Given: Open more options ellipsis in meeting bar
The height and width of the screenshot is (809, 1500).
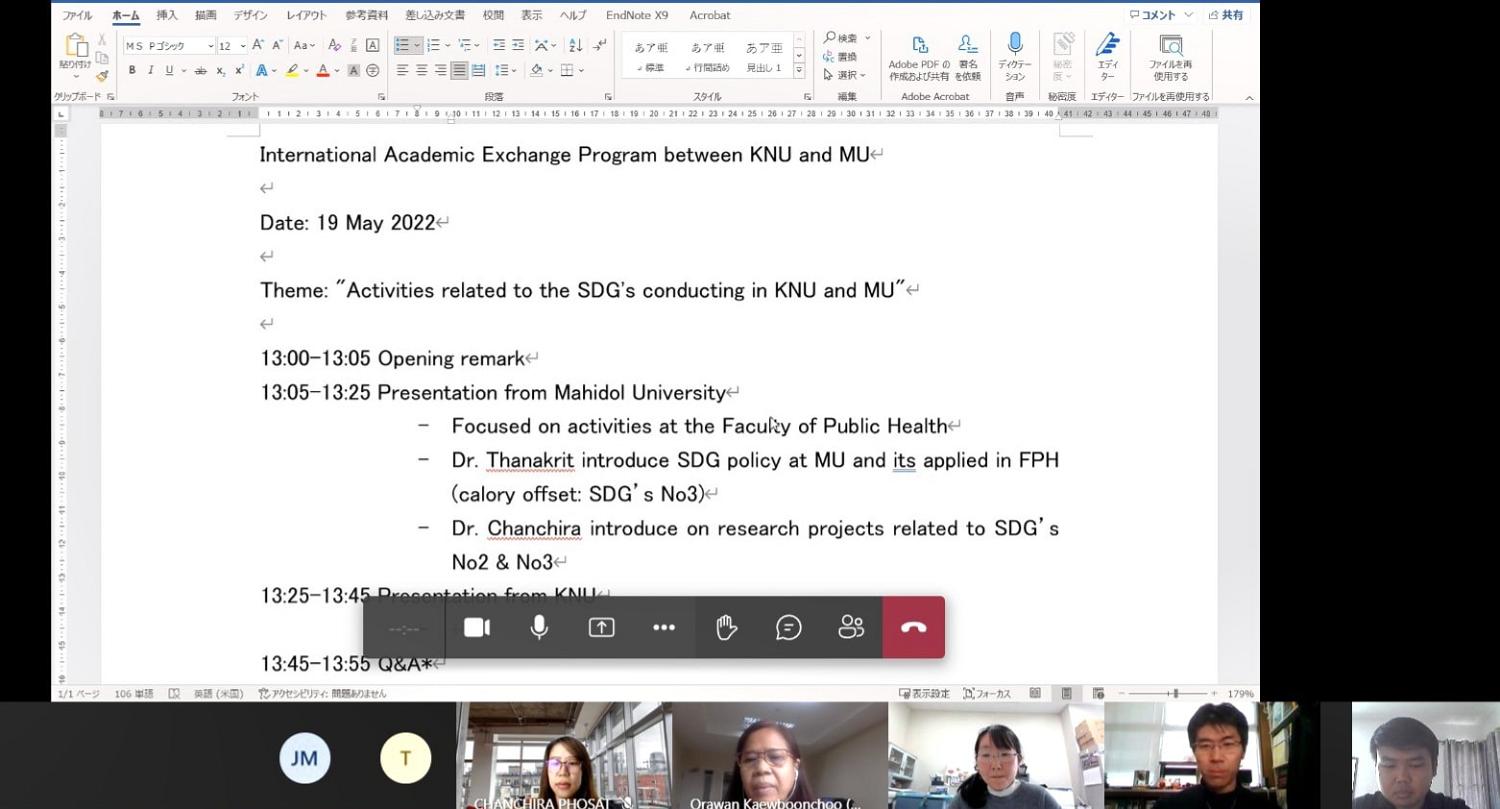Looking at the screenshot, I should coord(664,628).
